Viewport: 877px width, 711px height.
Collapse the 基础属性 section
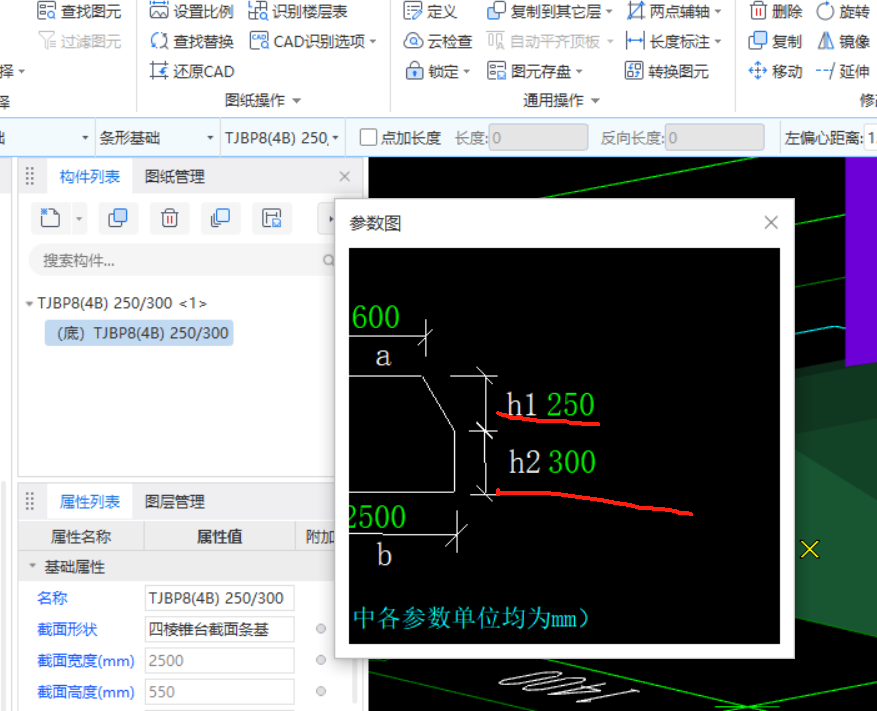(x=32, y=566)
